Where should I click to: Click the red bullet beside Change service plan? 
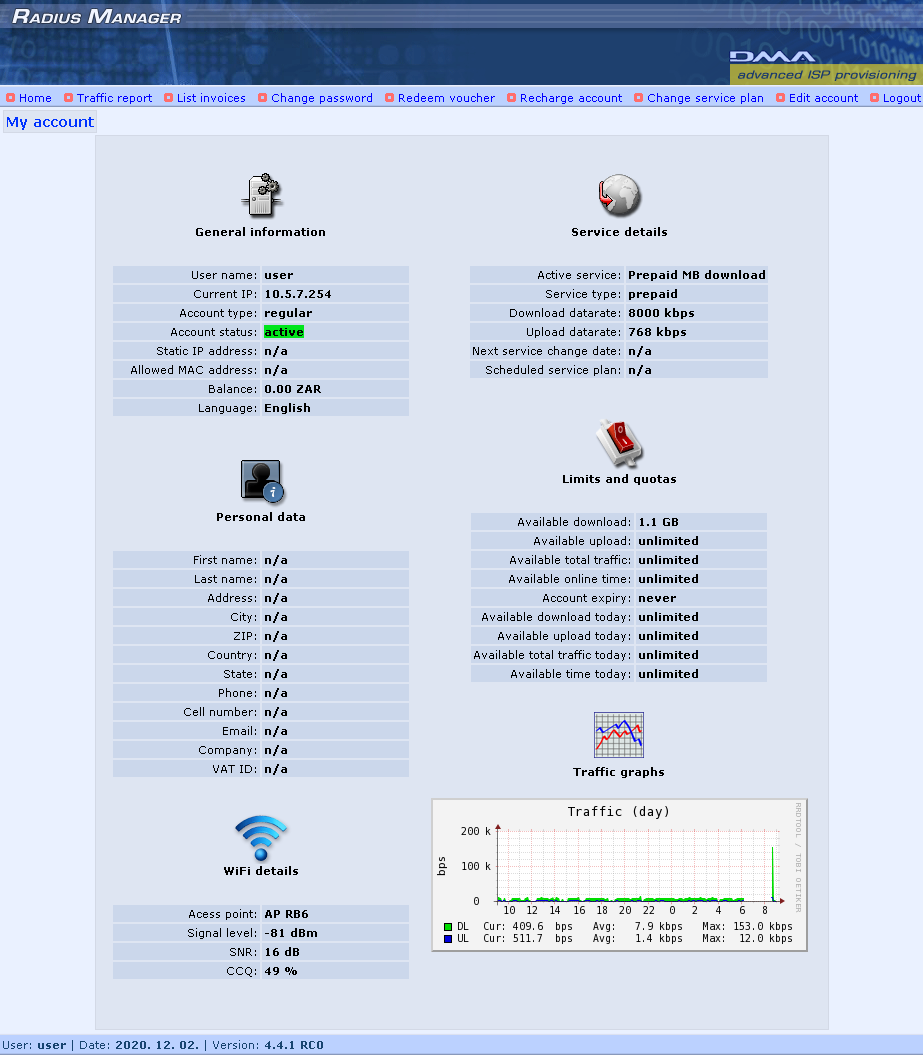[x=638, y=98]
